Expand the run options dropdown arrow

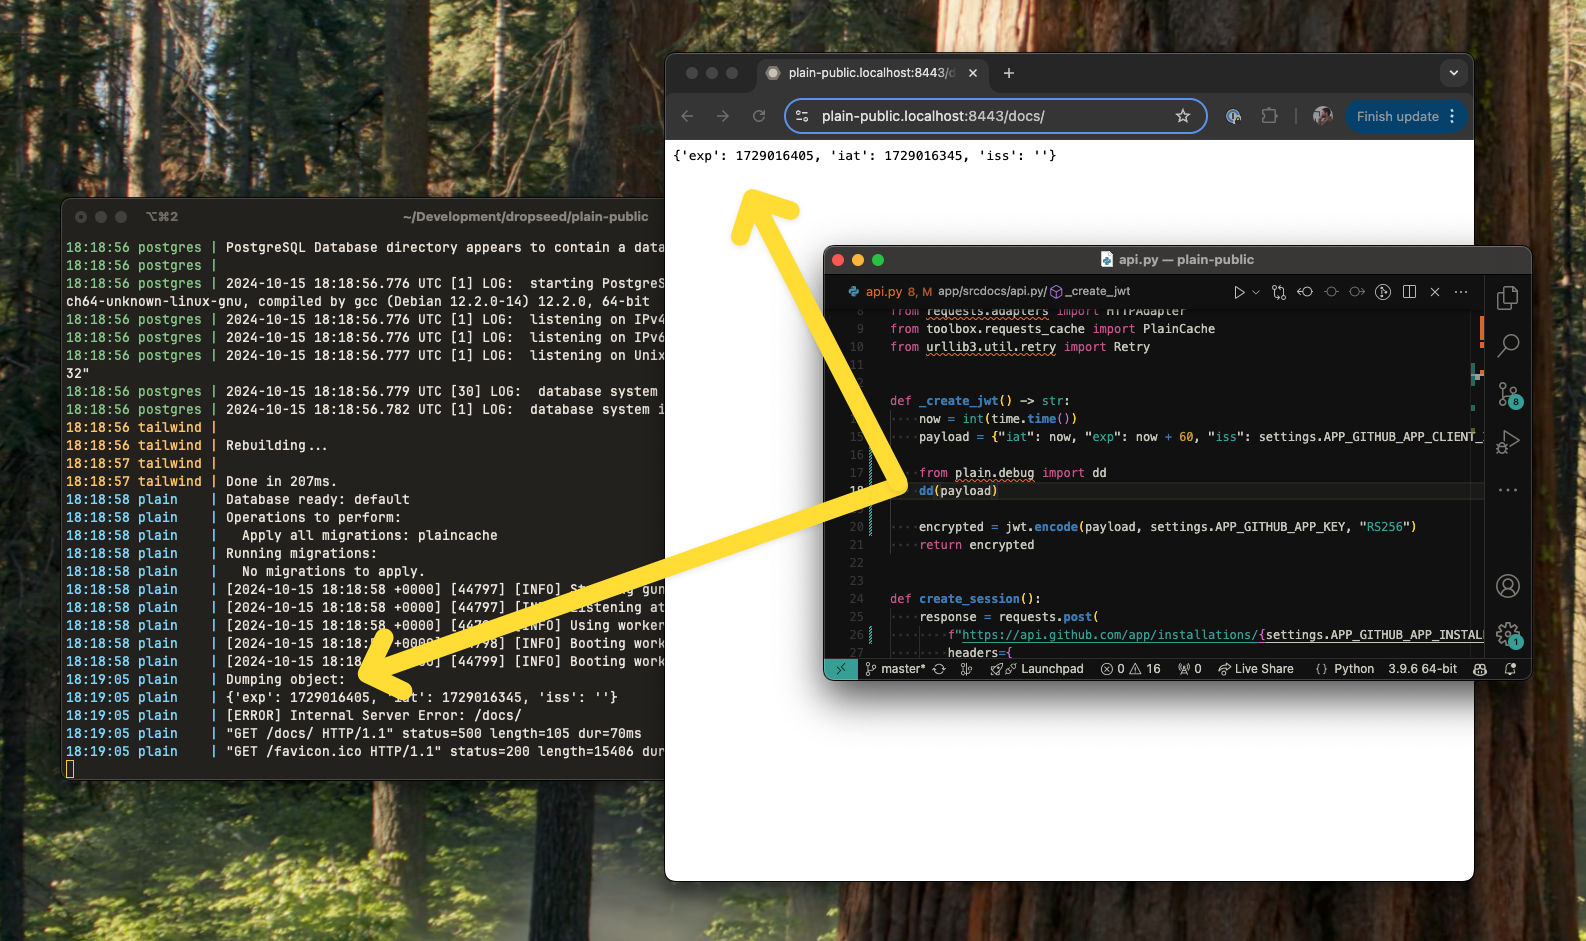click(x=1256, y=292)
